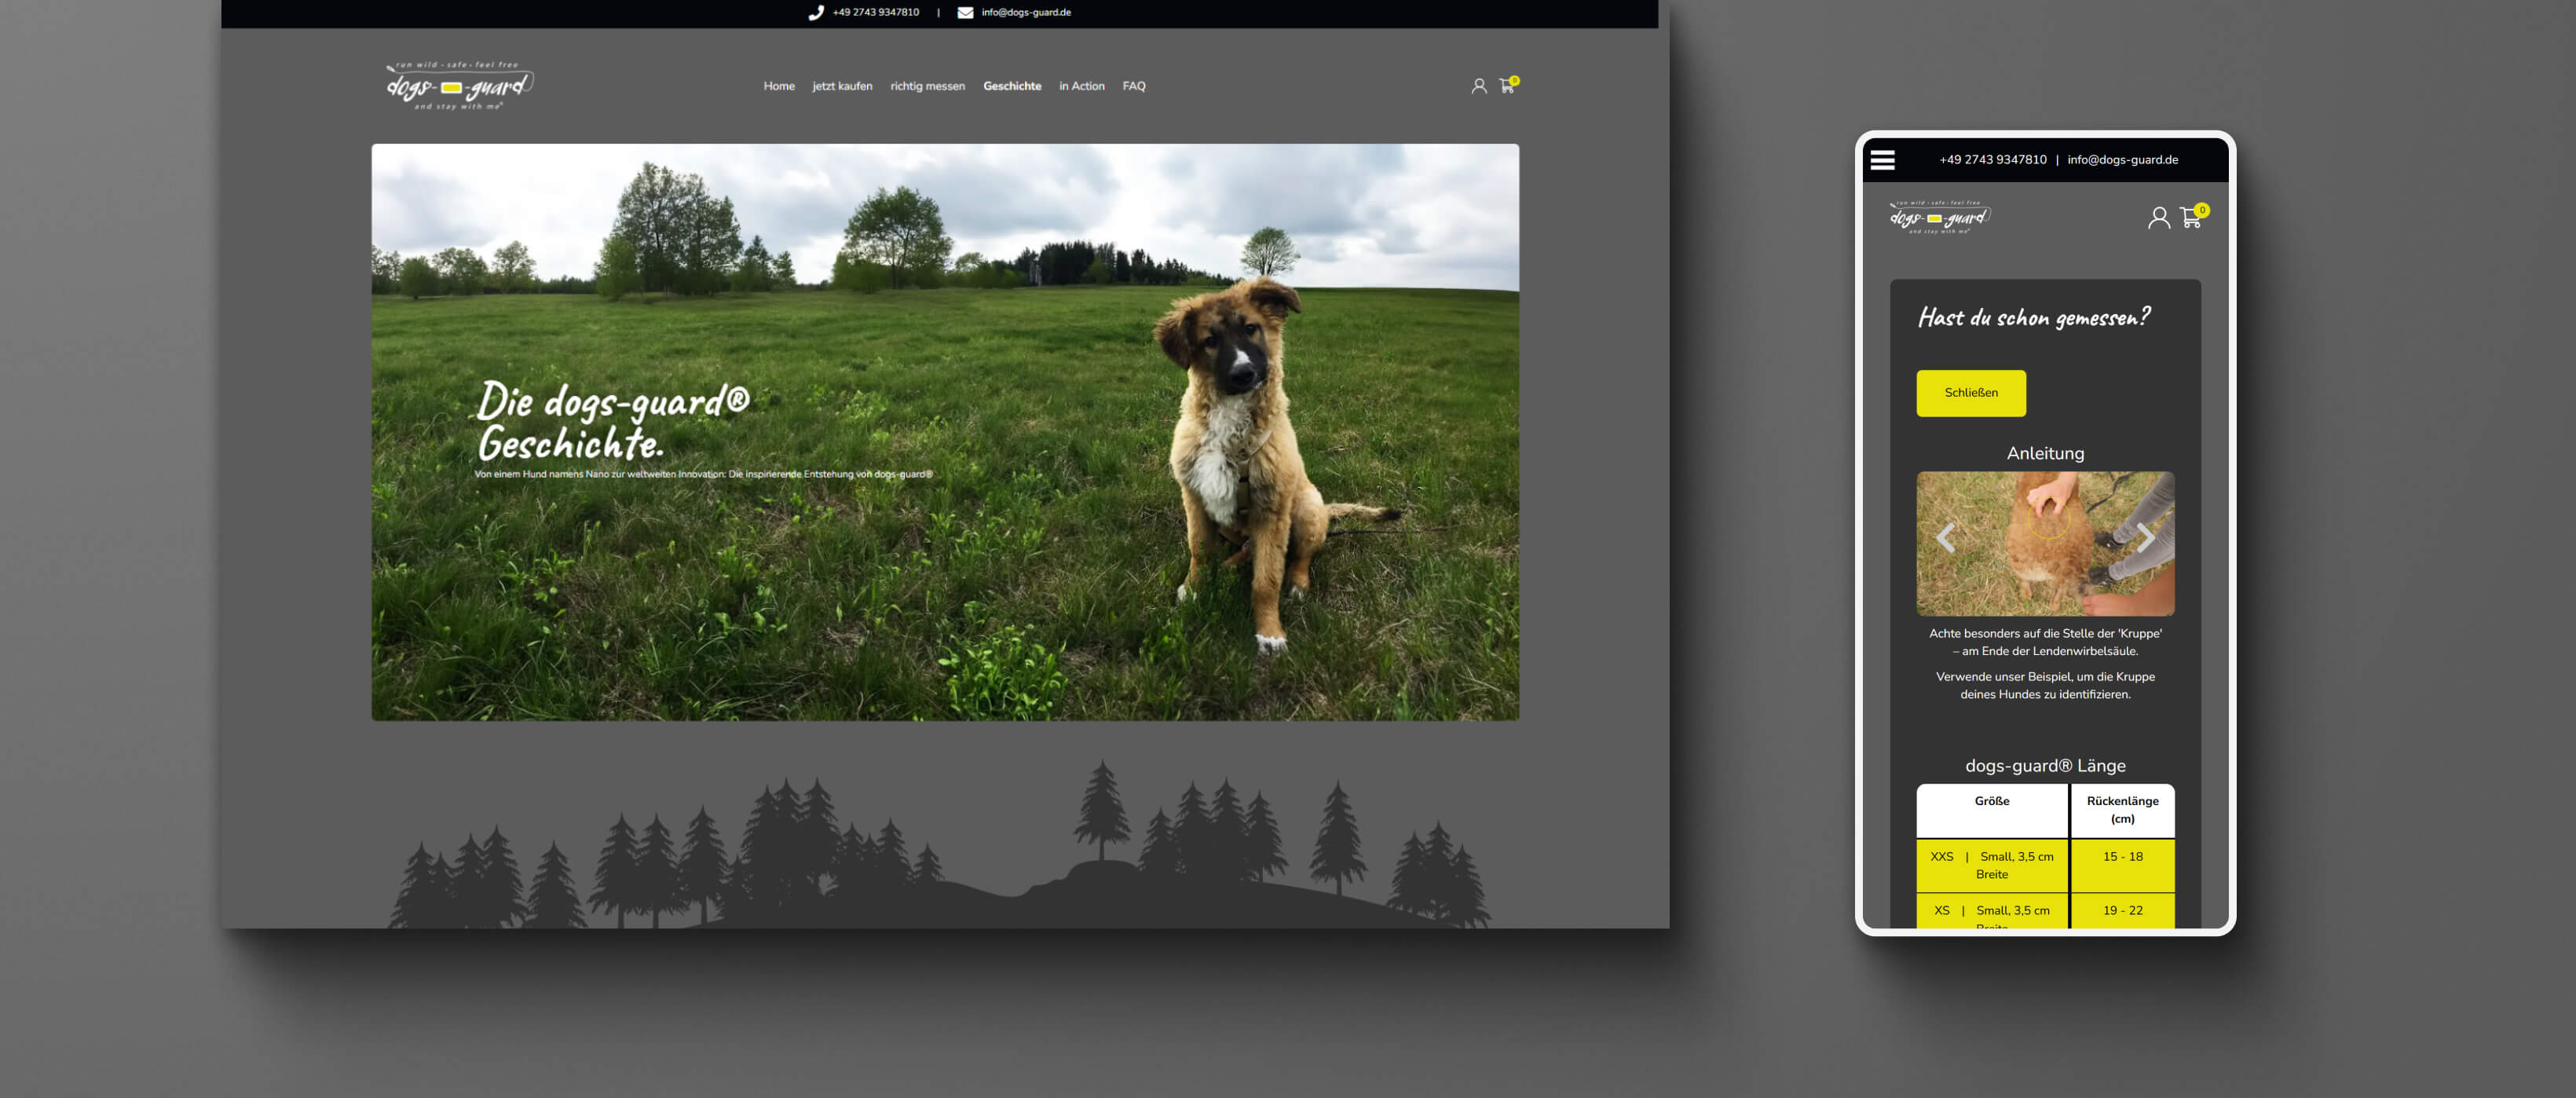Click the desktop shopping cart icon
Image resolution: width=2576 pixels, height=1098 pixels.
tap(1506, 87)
